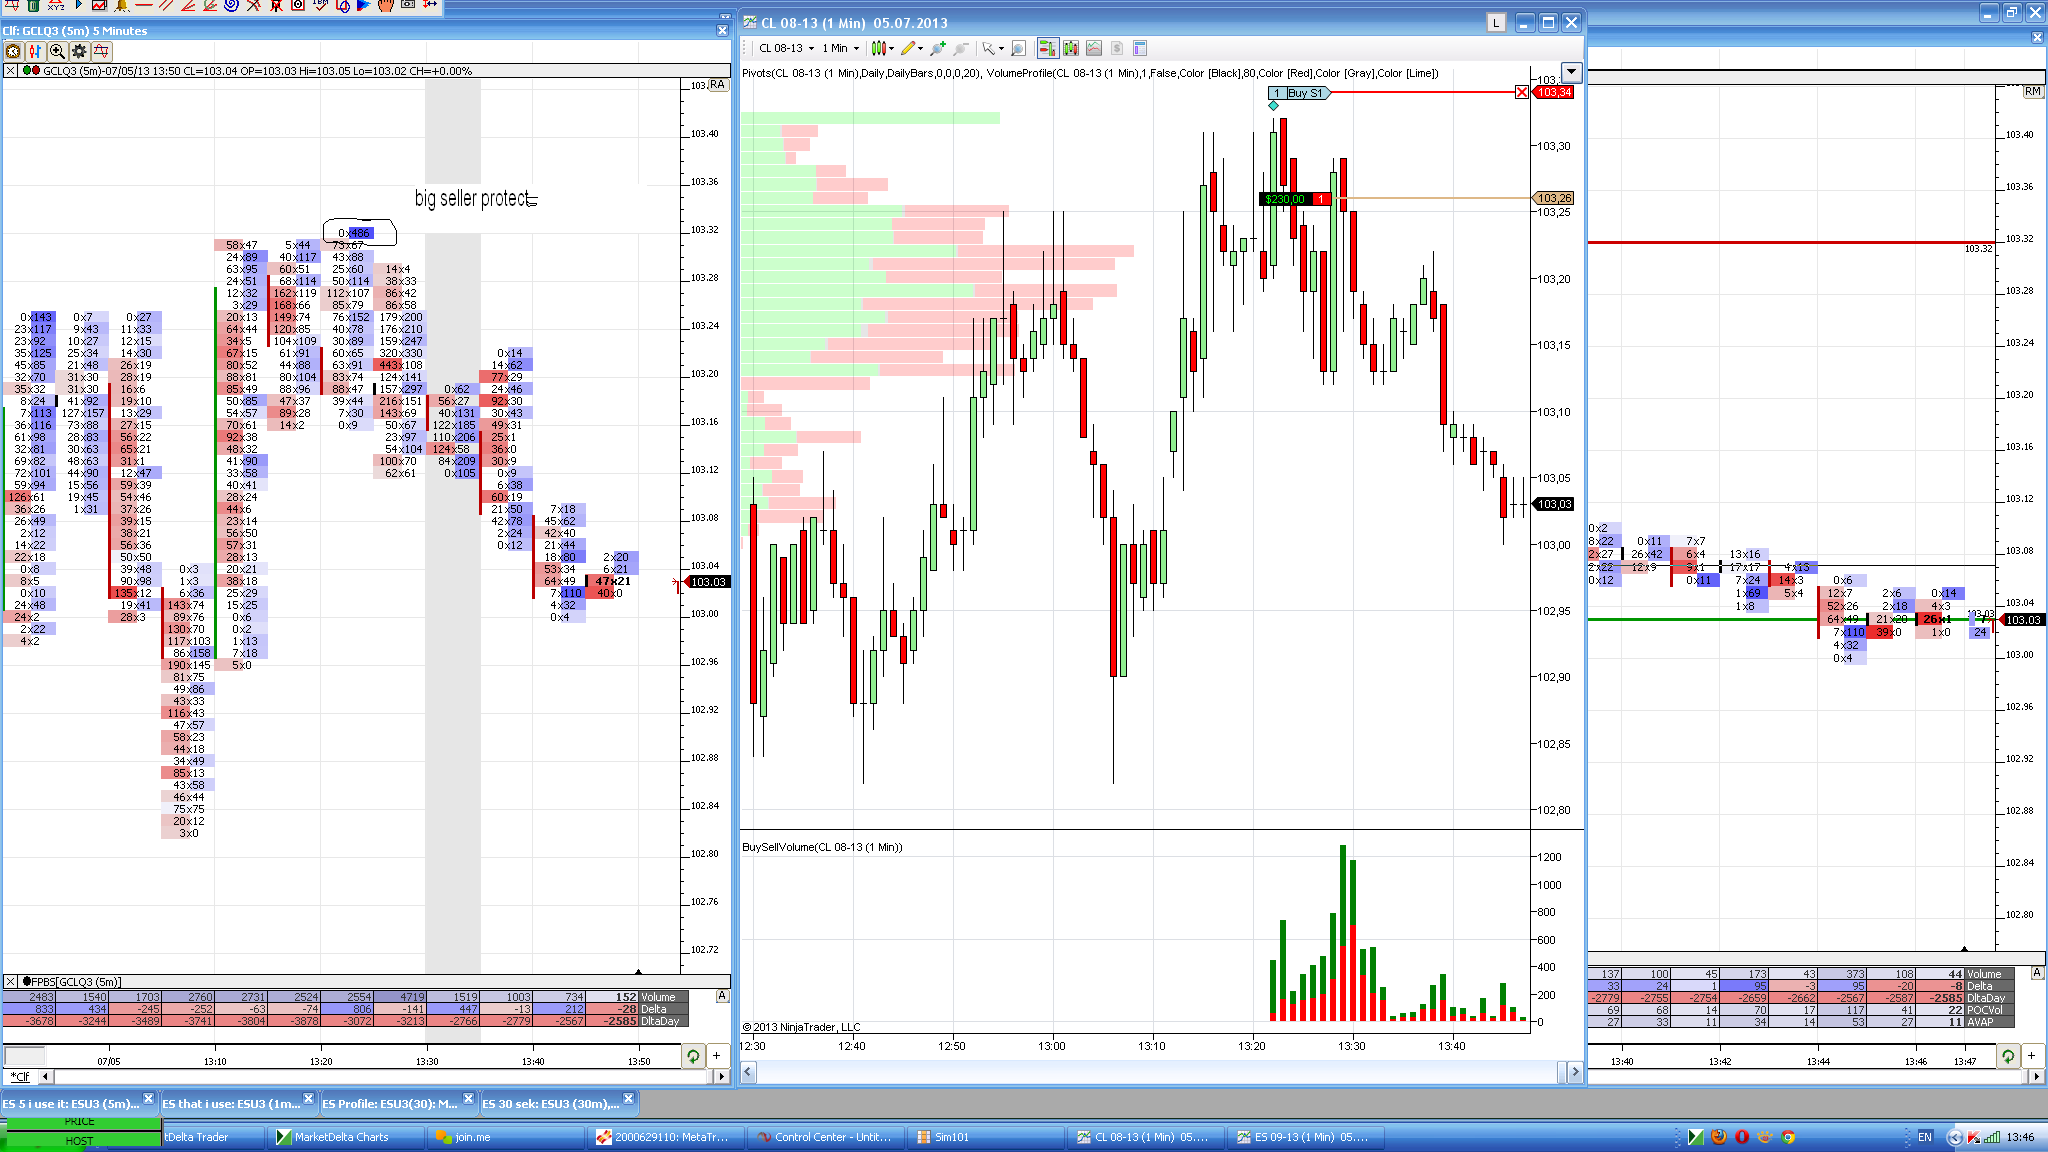The width and height of the screenshot is (2048, 1152).
Task: Select the horizontal red line drawing tool
Action: click(144, 5)
